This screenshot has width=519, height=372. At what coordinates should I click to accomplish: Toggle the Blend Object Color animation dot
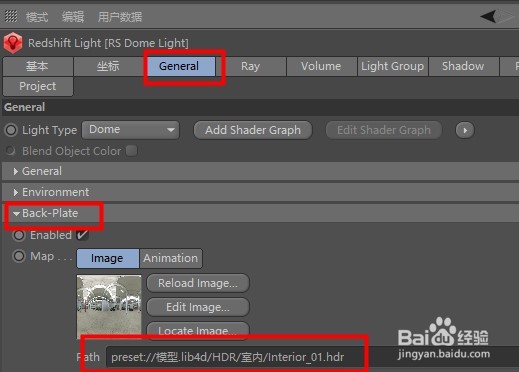click(x=11, y=151)
